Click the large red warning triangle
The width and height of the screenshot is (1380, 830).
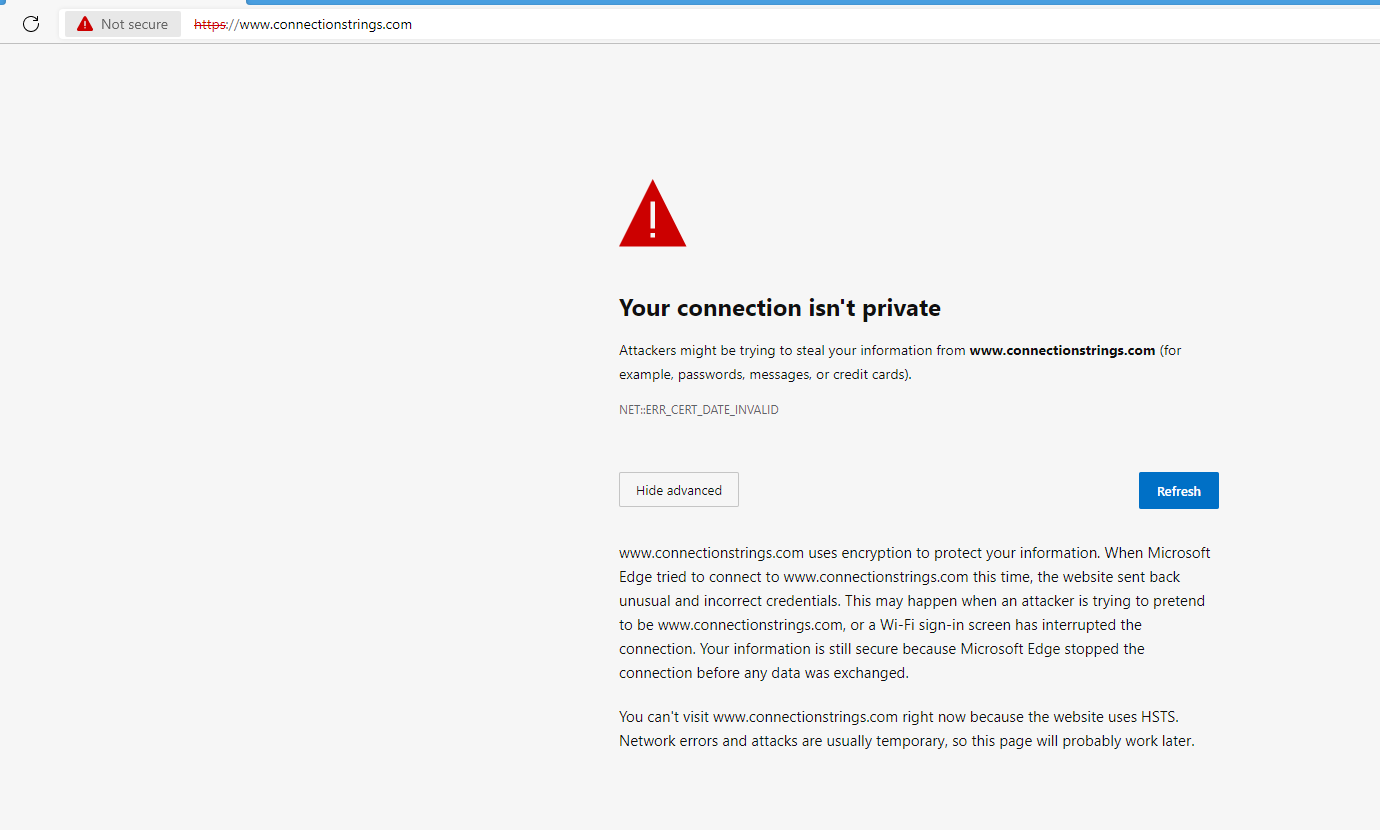[x=653, y=213]
